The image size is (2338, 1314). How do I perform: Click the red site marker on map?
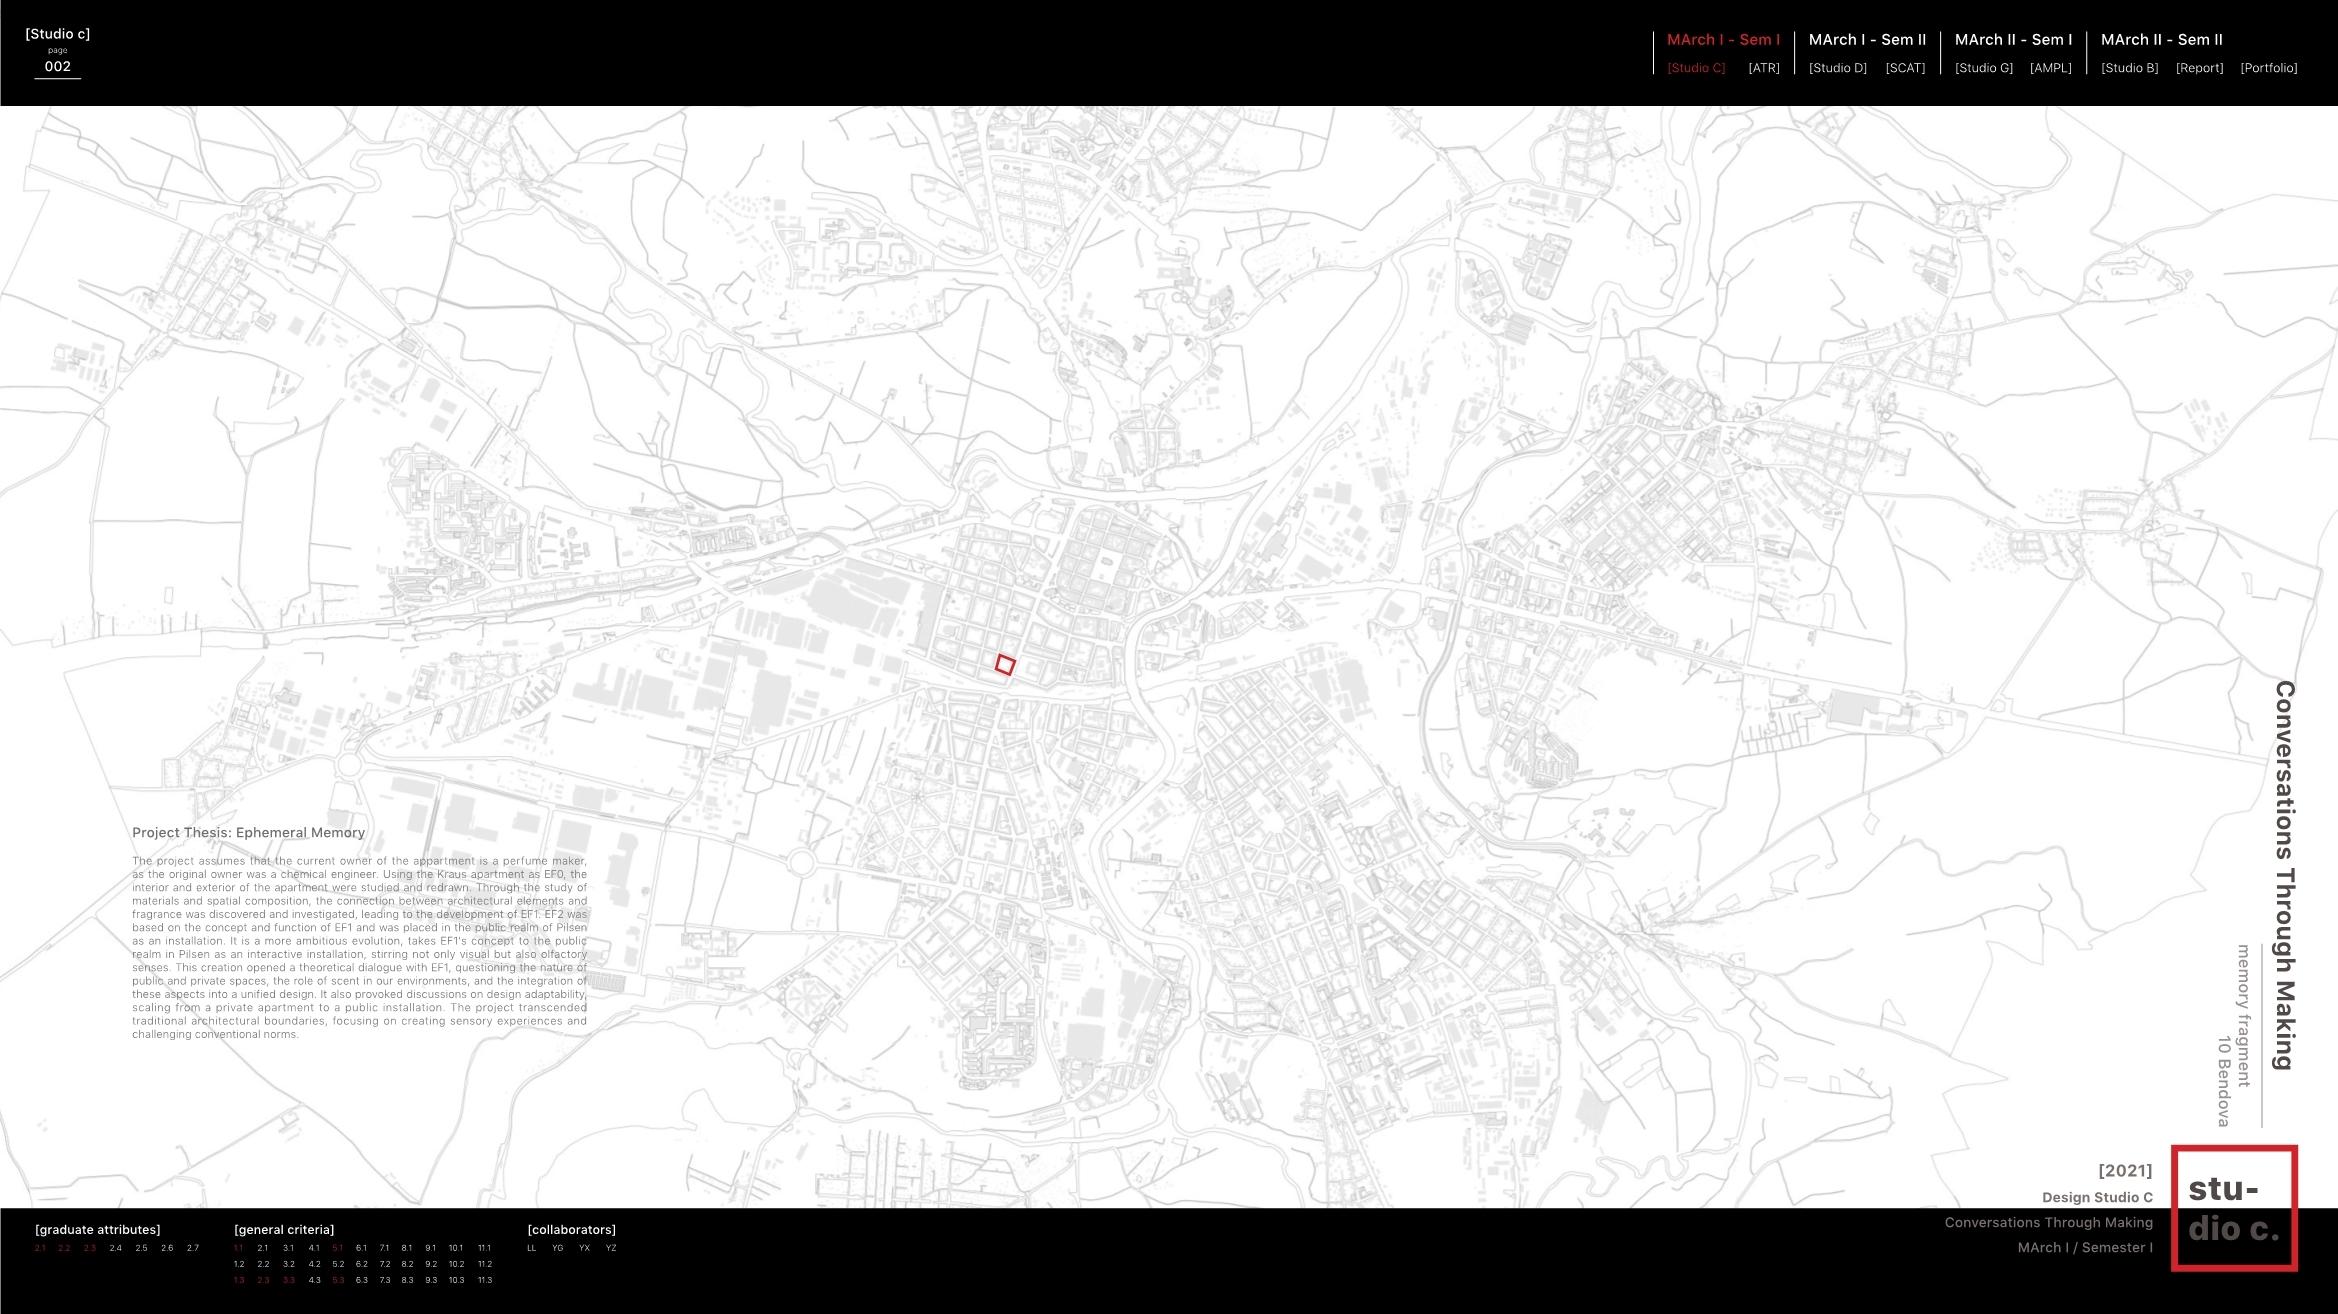click(x=1005, y=665)
